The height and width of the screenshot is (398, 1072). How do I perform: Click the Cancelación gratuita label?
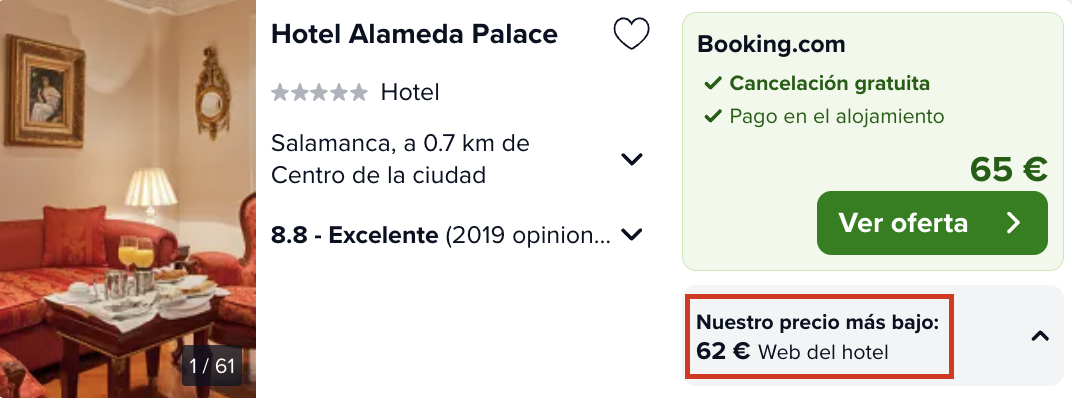829,83
